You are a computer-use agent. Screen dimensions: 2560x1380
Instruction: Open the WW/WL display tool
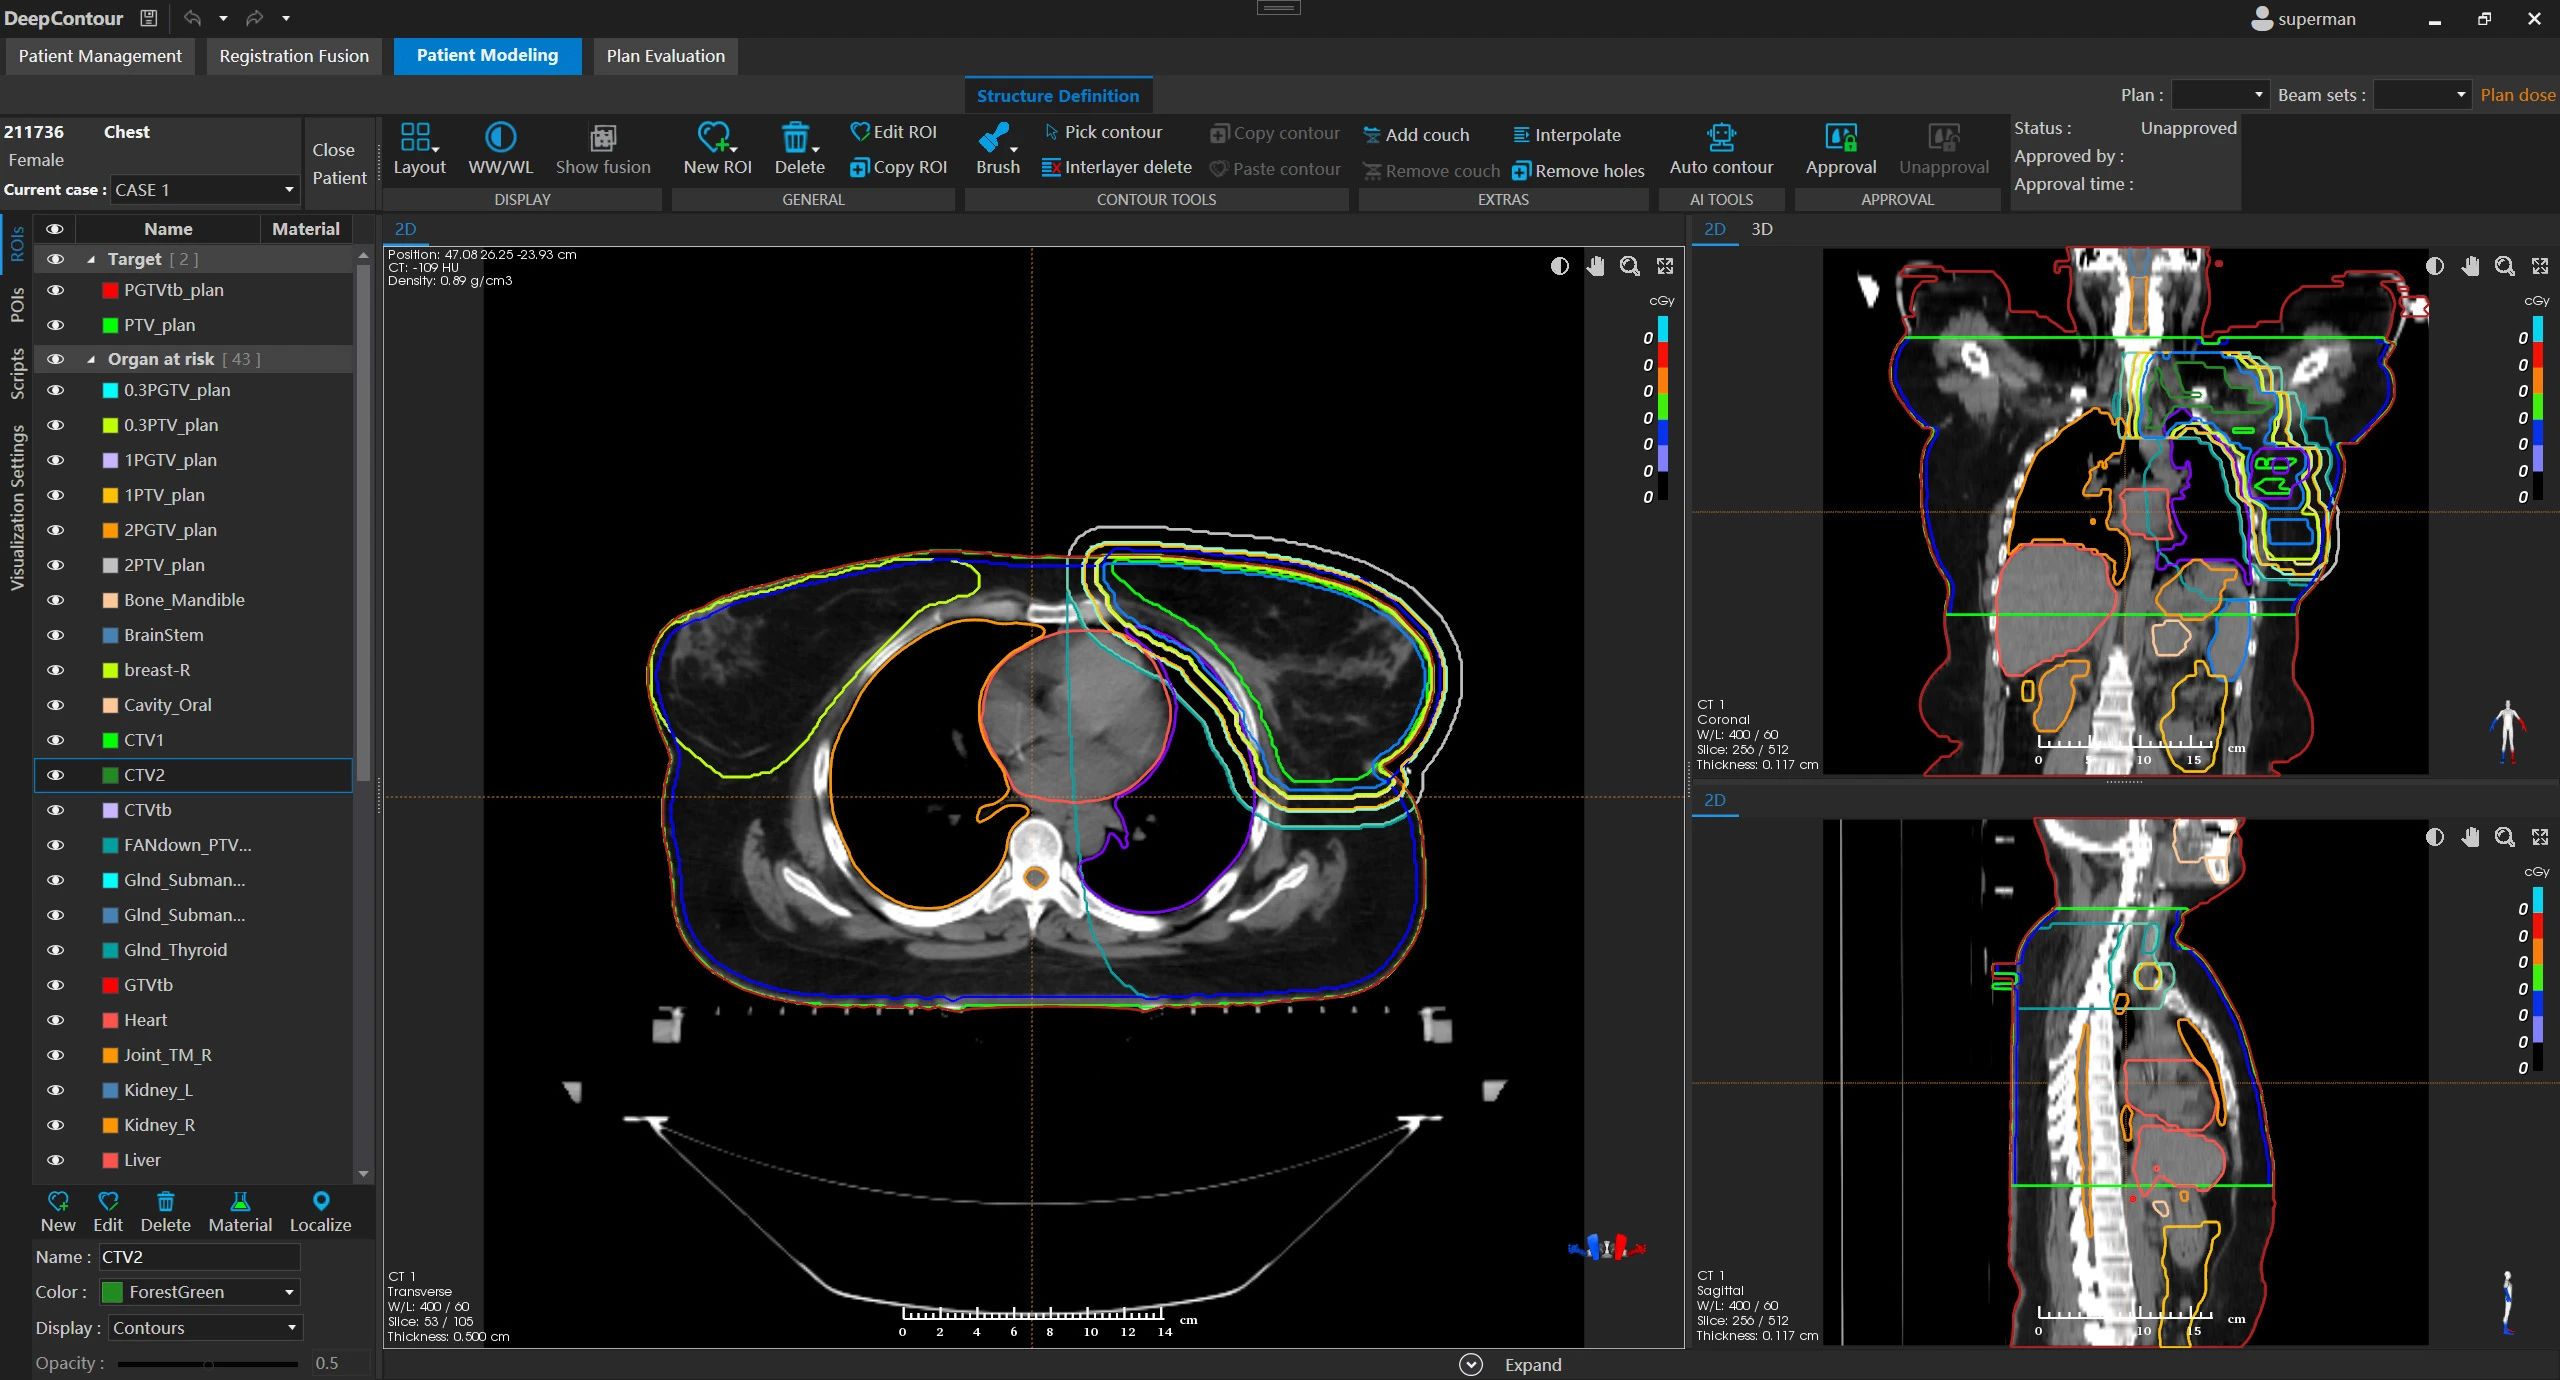(500, 149)
